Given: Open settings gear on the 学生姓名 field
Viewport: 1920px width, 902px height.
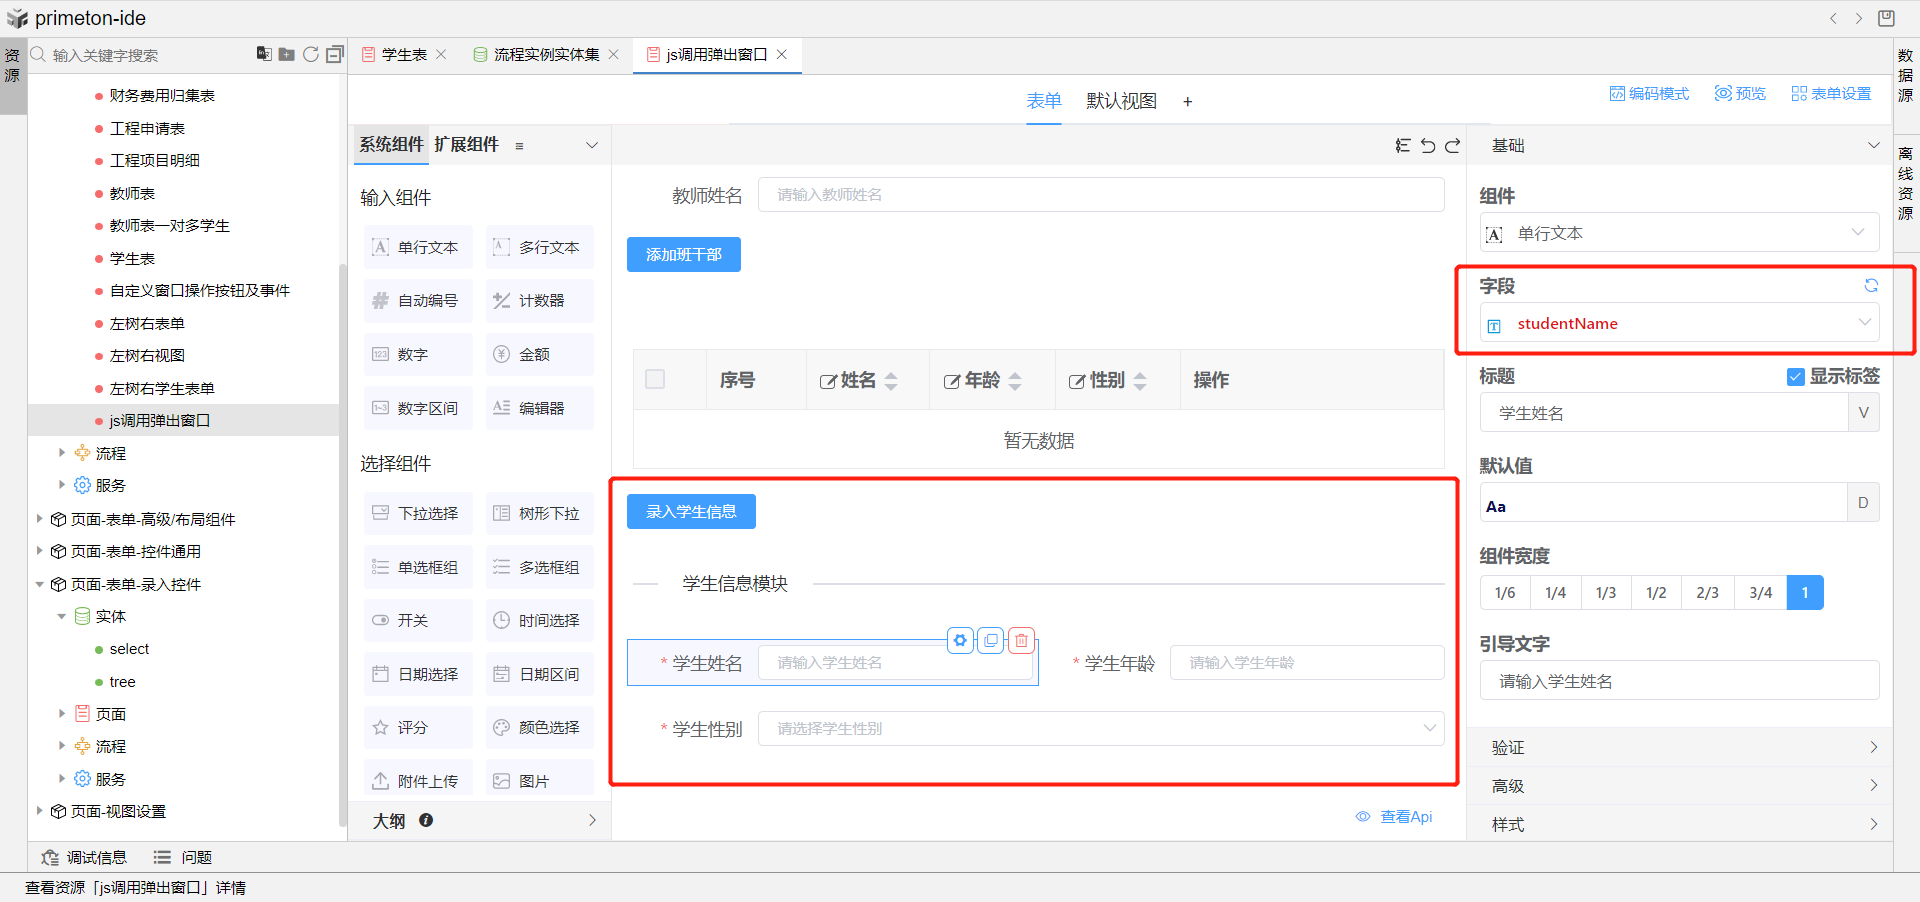Looking at the screenshot, I should pos(960,641).
